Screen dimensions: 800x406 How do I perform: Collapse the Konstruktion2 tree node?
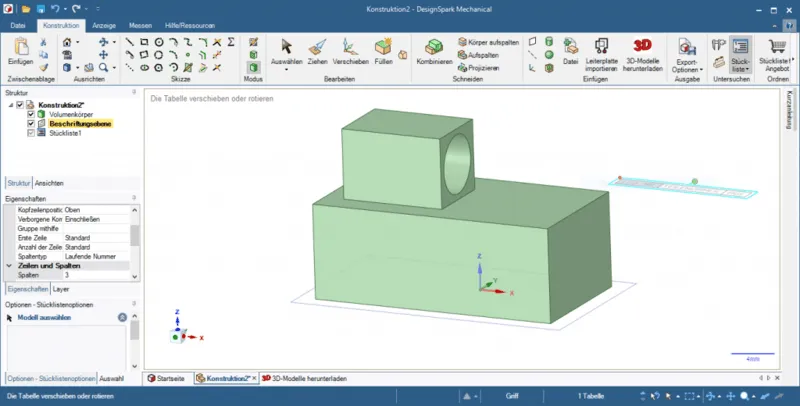pos(11,105)
